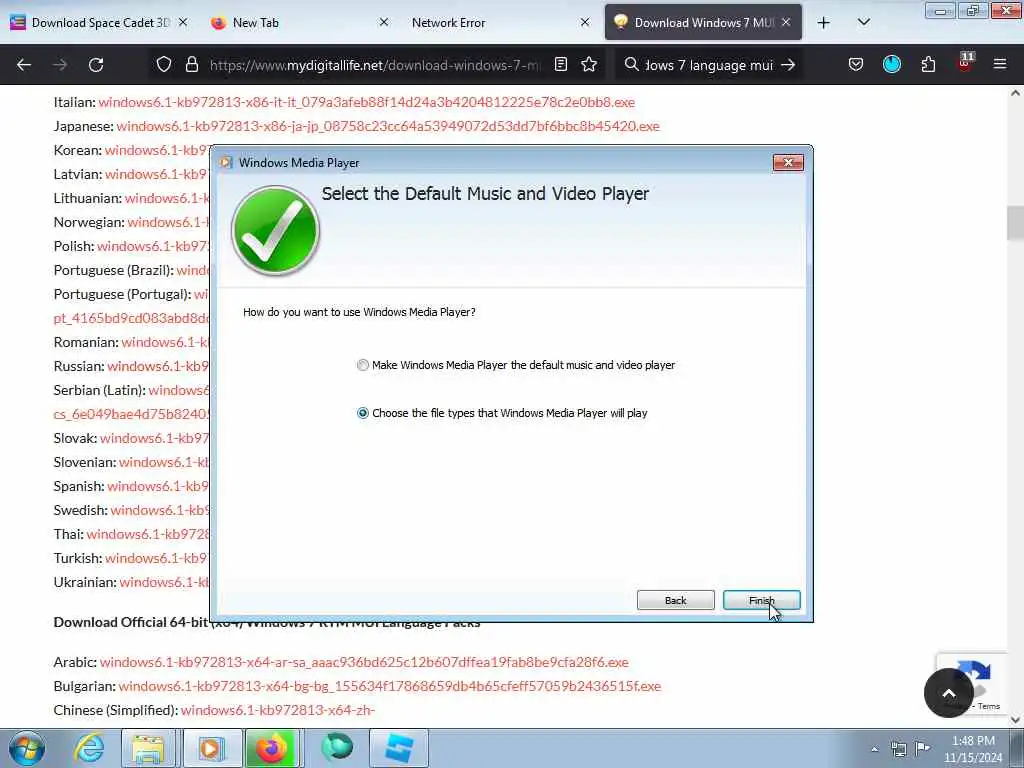Open the Bulgarian x64 language pack link
The height and width of the screenshot is (768, 1024).
(x=390, y=686)
